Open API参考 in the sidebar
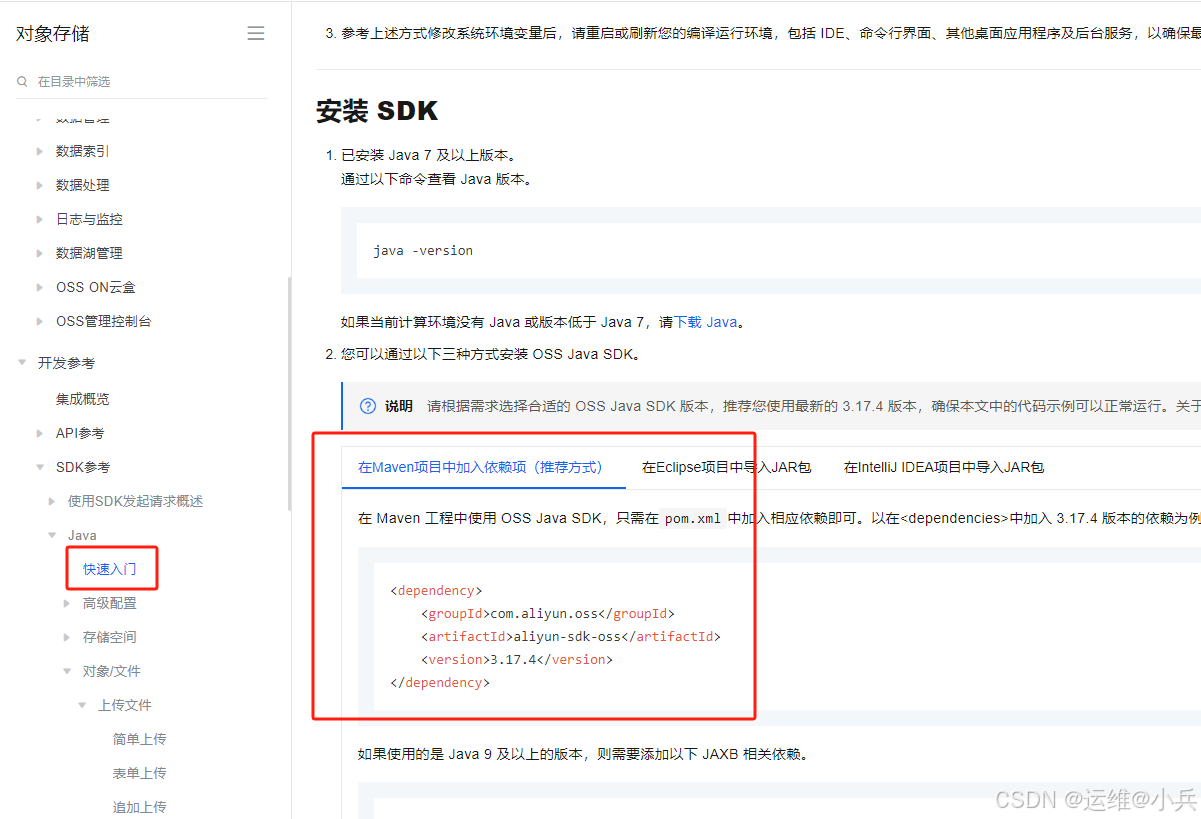The width and height of the screenshot is (1201, 819). tap(80, 433)
